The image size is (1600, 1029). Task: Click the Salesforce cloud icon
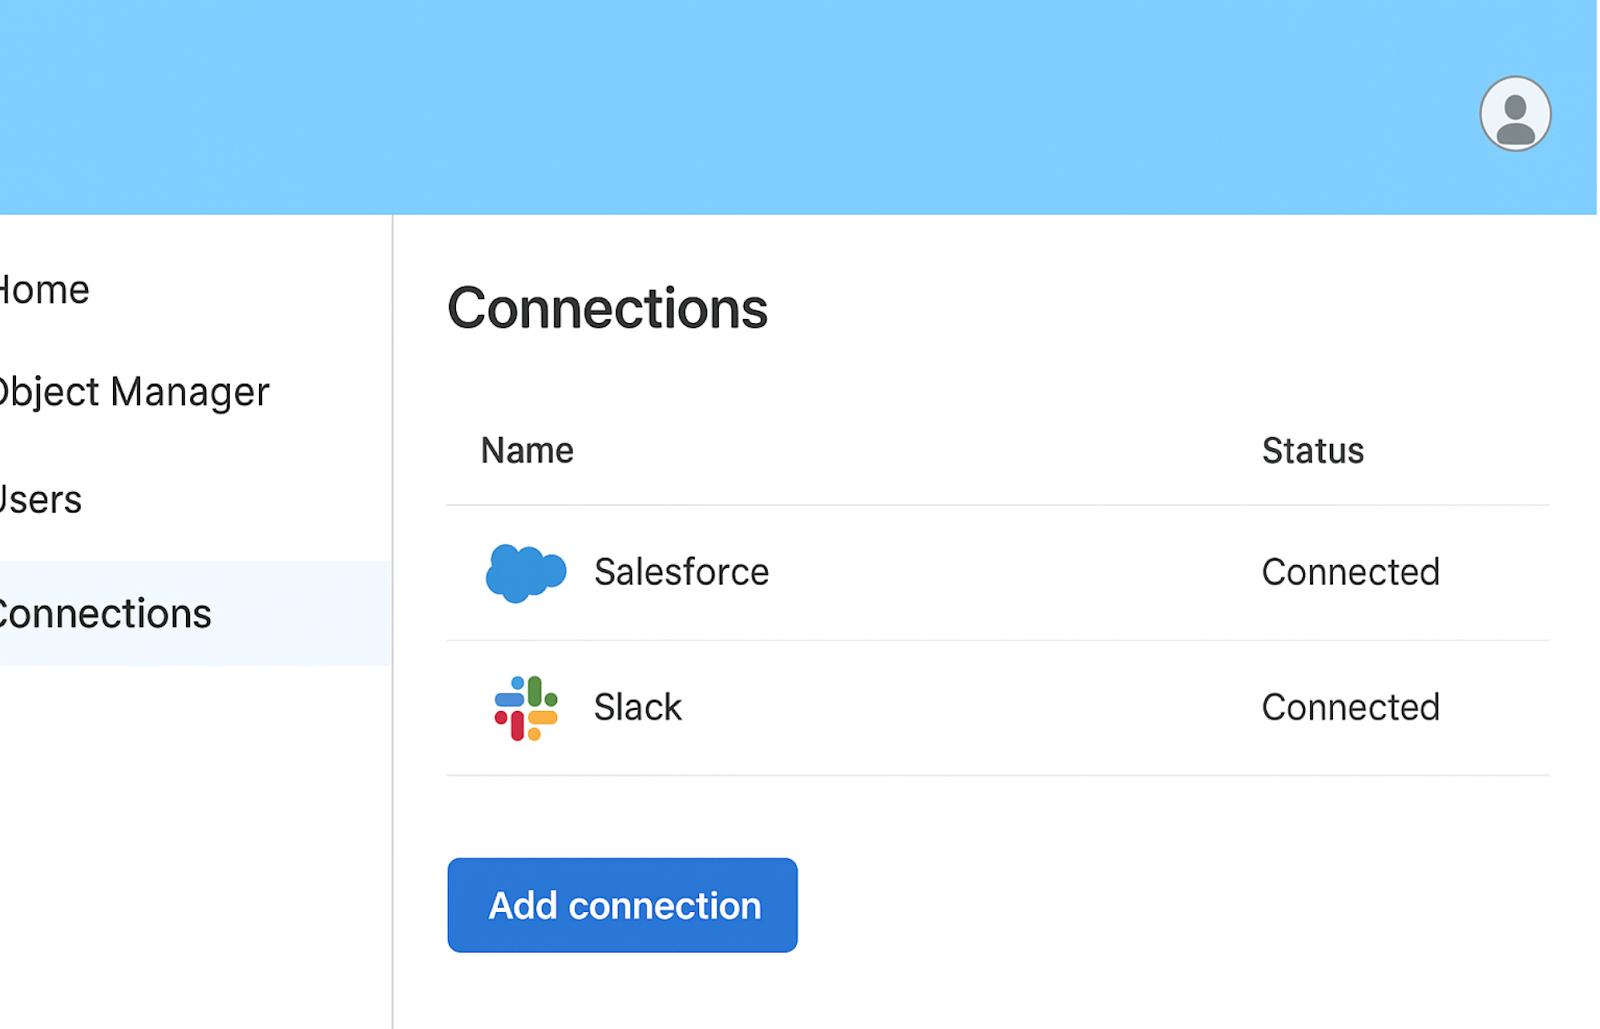[x=527, y=572]
